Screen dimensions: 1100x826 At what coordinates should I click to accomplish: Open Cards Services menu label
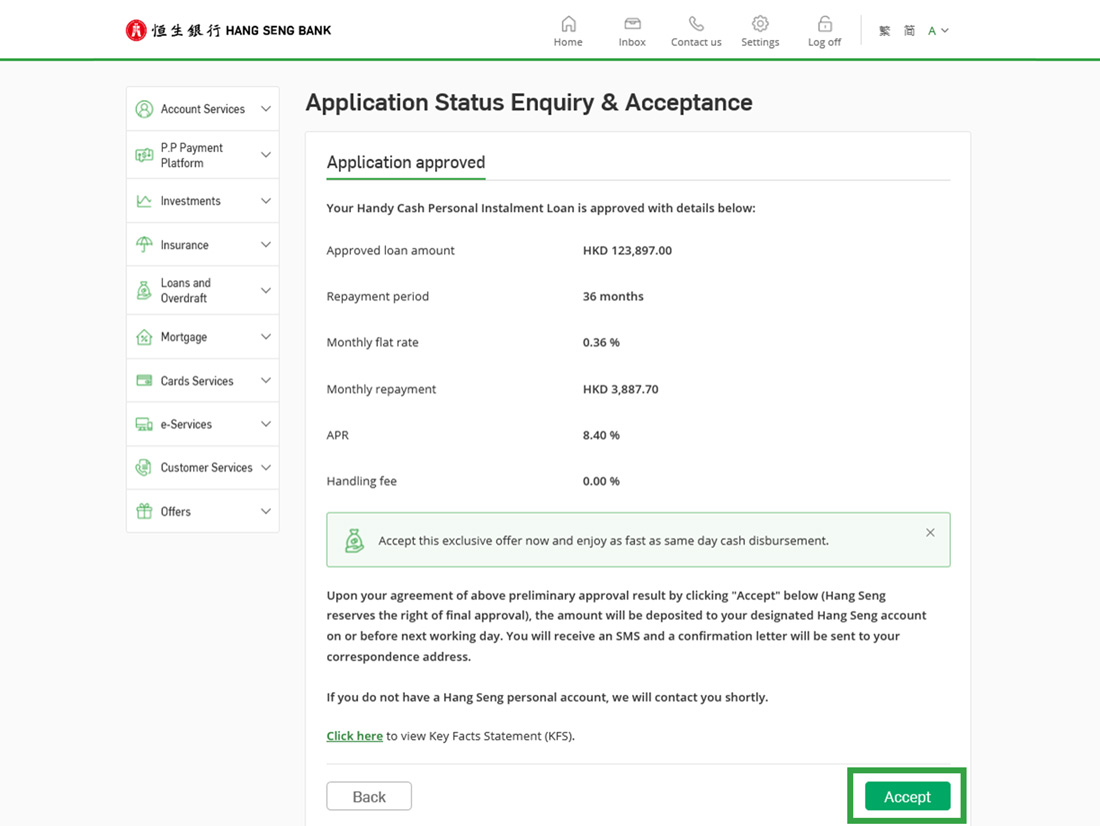click(x=196, y=380)
